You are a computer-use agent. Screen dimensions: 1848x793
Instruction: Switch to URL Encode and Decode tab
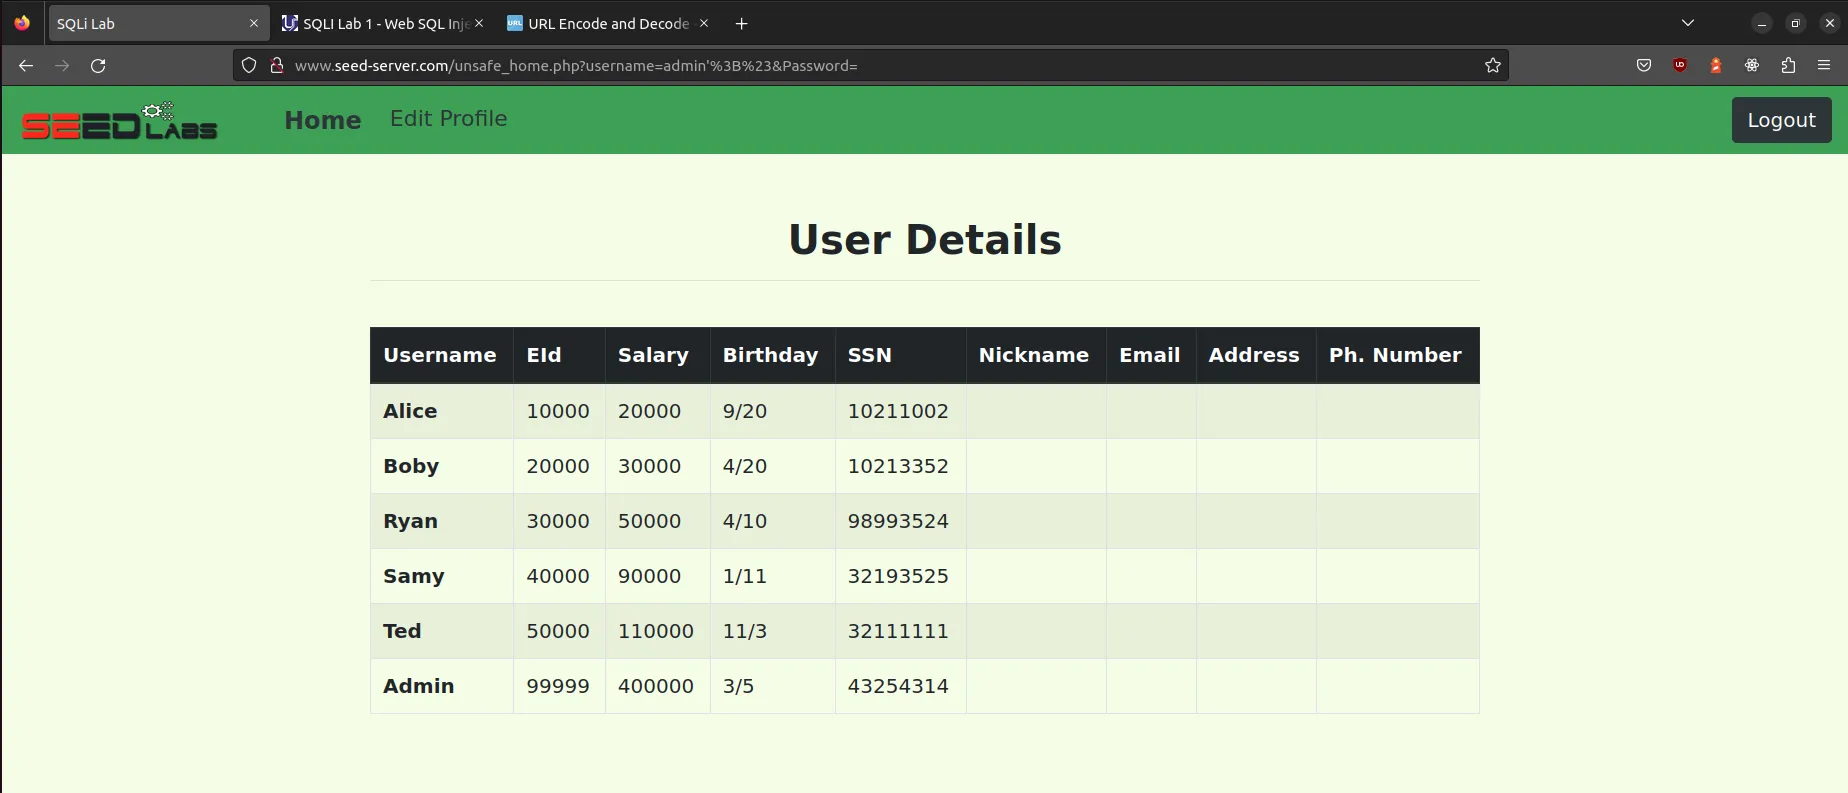600,23
